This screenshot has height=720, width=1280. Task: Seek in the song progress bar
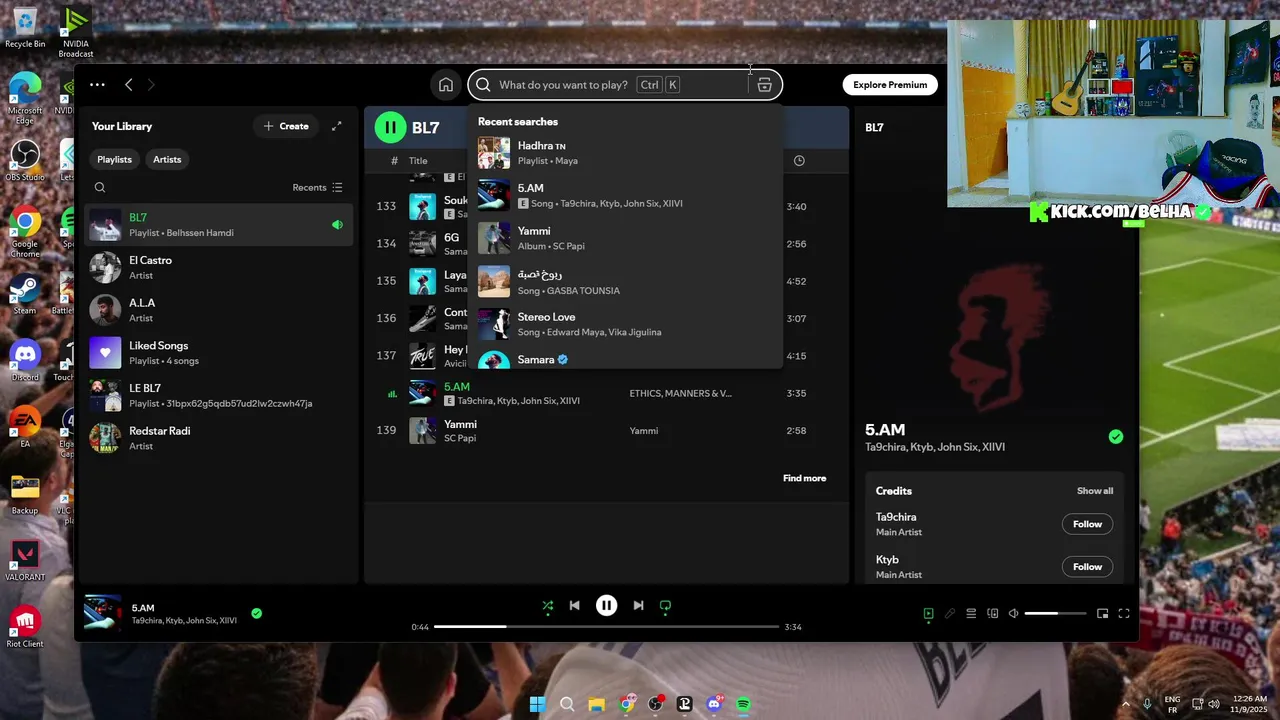click(606, 627)
